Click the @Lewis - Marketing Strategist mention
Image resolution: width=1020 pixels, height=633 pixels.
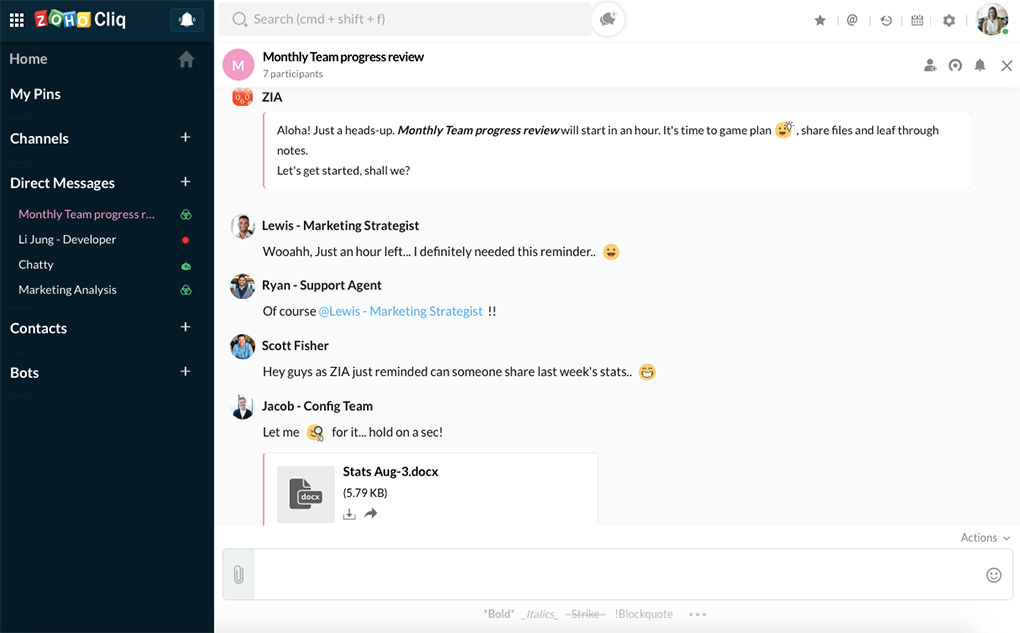tap(400, 312)
